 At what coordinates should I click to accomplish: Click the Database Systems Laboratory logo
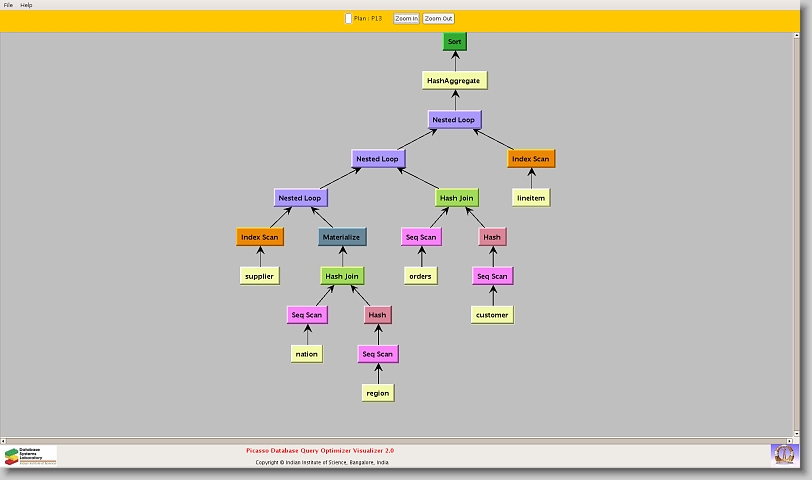click(x=30, y=456)
